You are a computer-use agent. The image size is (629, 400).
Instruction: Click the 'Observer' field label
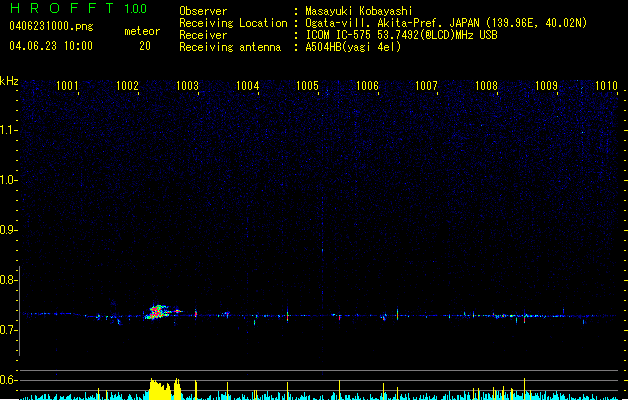click(x=203, y=11)
